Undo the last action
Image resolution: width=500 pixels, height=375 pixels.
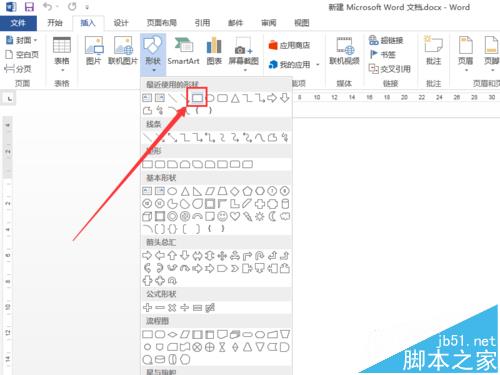(x=48, y=6)
